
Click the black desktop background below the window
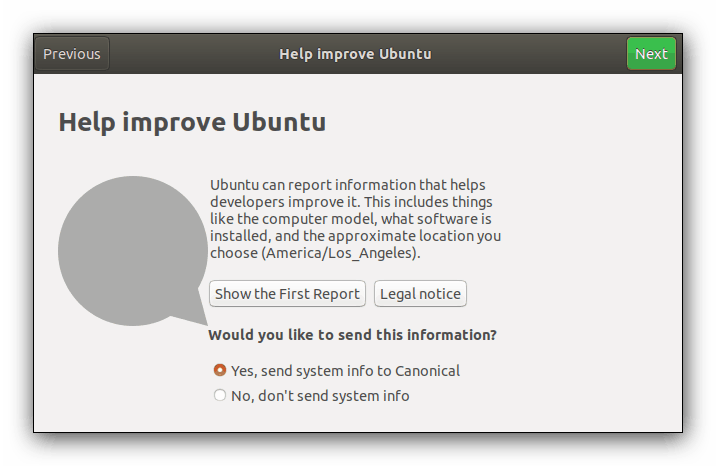click(358, 450)
